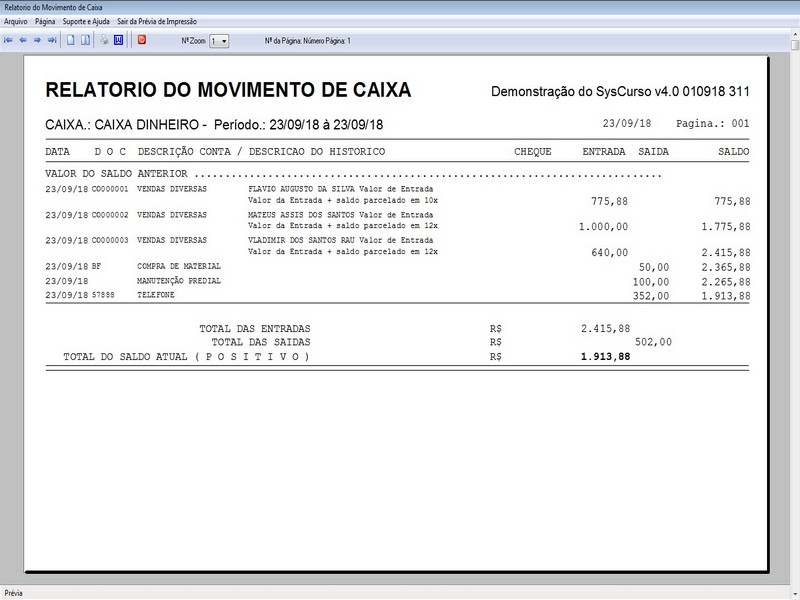
Task: Click the SAIDA column header
Action: click(x=654, y=152)
